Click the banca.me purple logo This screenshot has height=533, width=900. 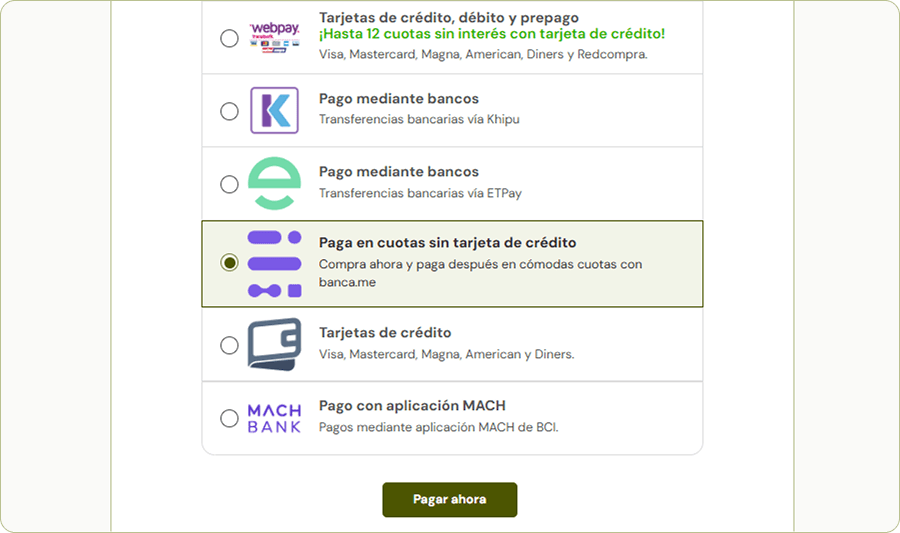click(273, 263)
